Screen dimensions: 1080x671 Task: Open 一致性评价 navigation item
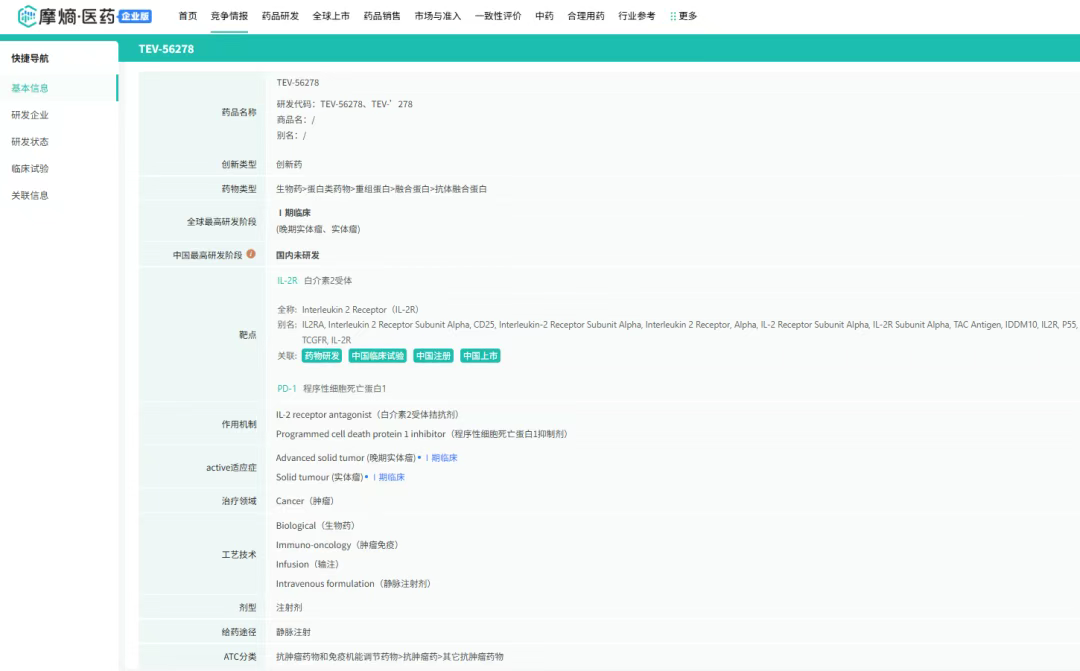coord(498,16)
